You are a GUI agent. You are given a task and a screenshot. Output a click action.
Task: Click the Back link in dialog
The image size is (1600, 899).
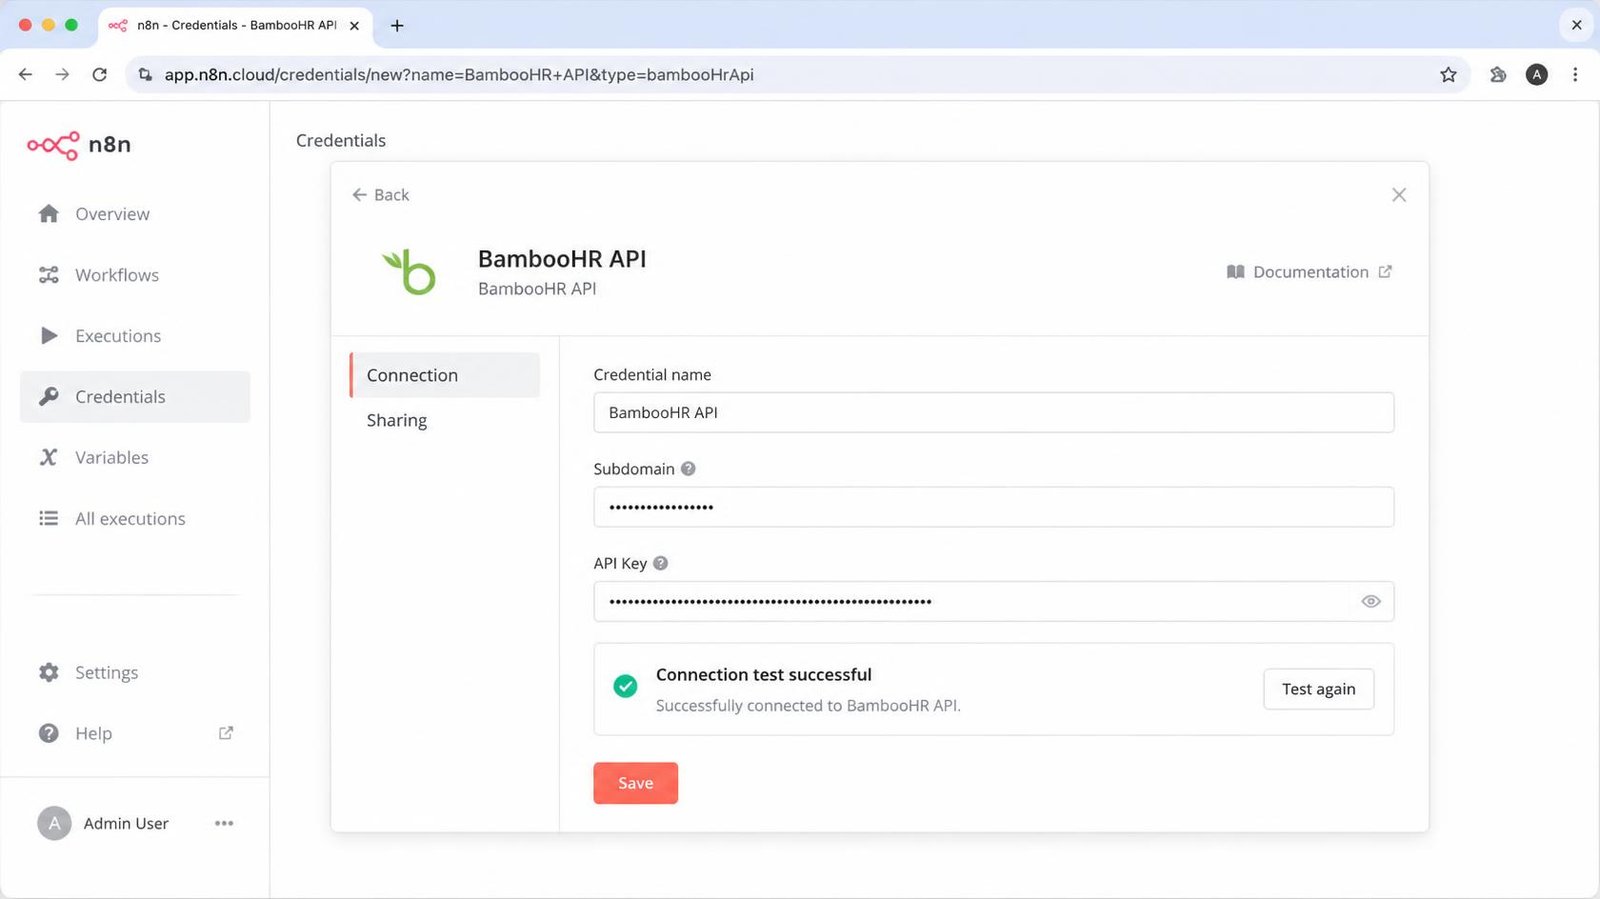(381, 195)
